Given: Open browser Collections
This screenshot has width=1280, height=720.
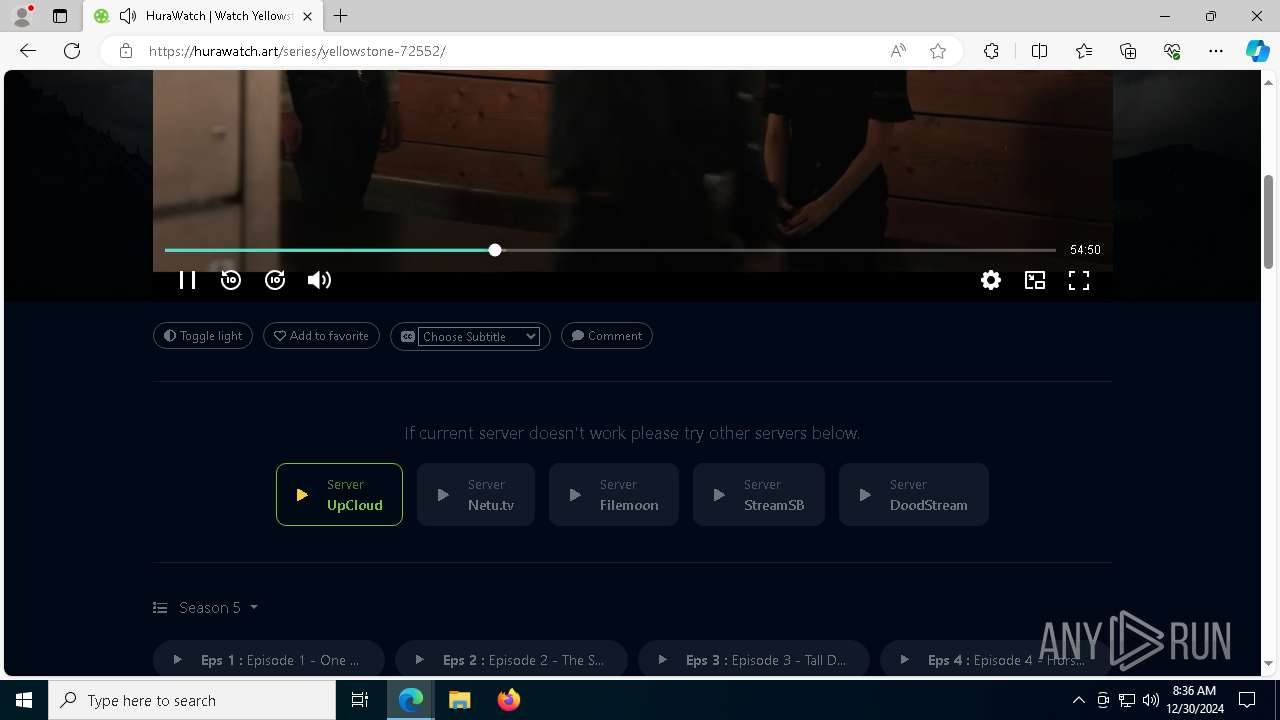Looking at the screenshot, I should [1128, 51].
